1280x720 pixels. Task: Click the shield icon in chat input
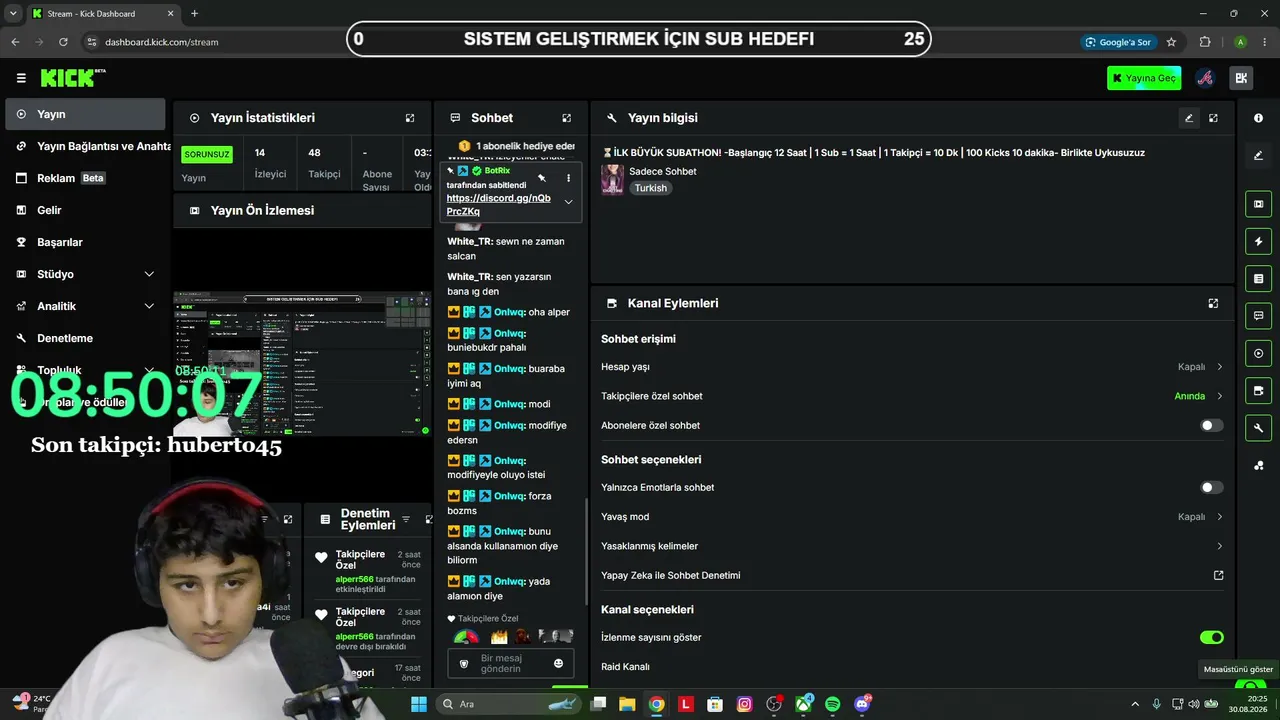pos(463,663)
